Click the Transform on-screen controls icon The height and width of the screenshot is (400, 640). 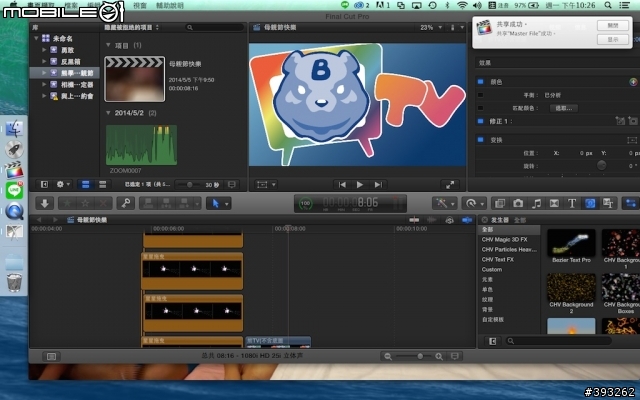[x=632, y=140]
